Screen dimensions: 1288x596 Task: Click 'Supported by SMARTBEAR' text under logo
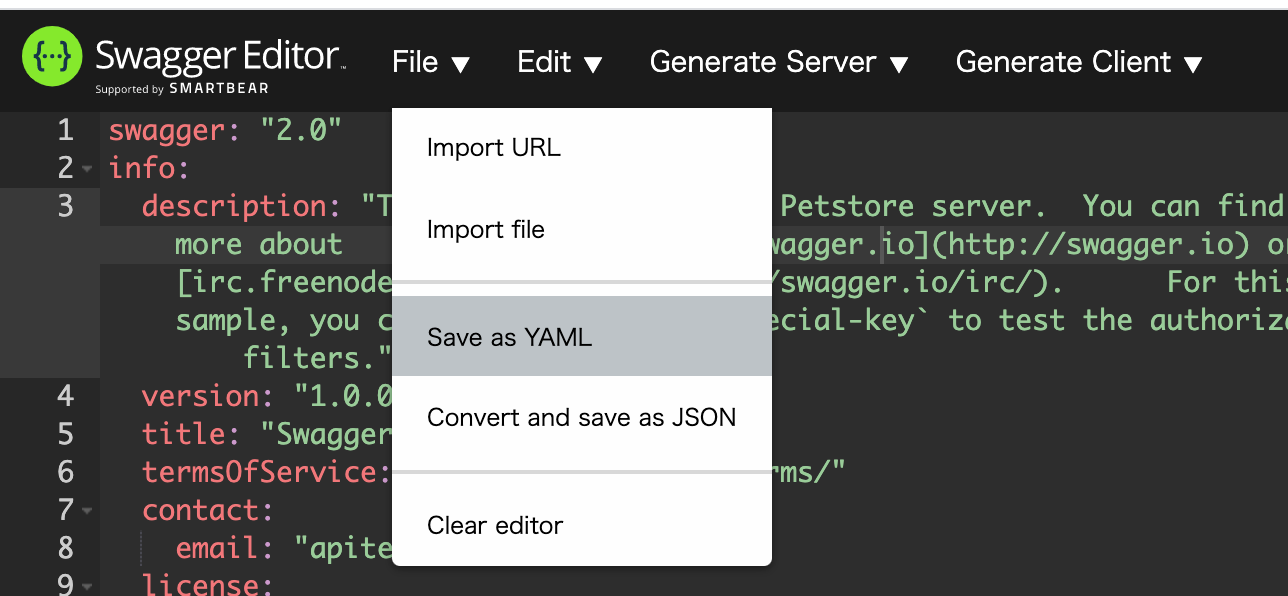(182, 89)
